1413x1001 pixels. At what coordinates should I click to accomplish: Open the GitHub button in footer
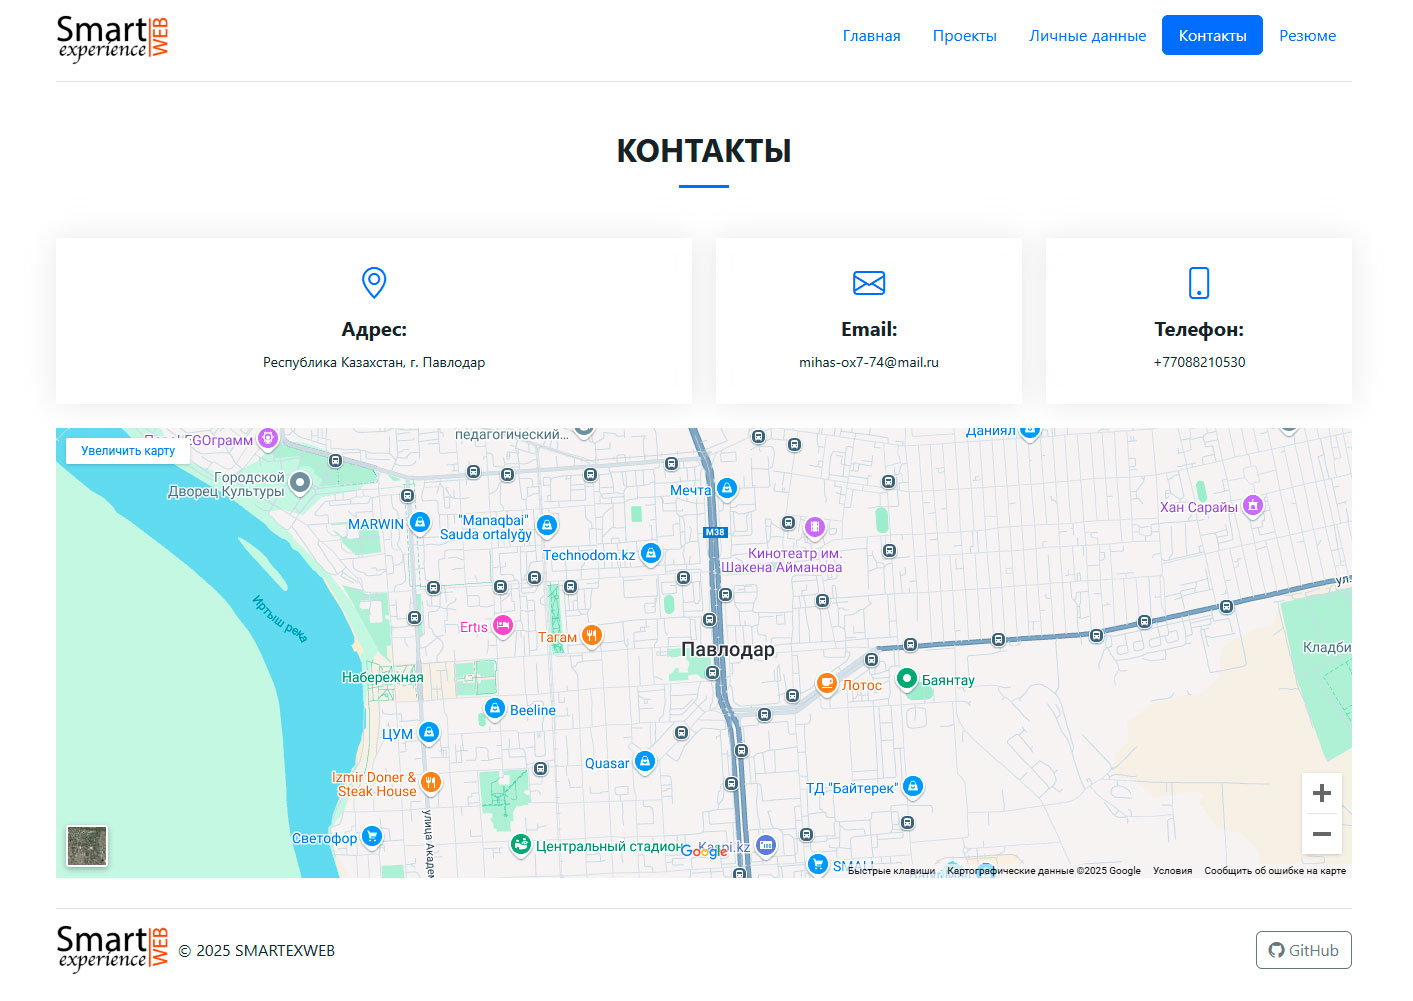point(1303,950)
